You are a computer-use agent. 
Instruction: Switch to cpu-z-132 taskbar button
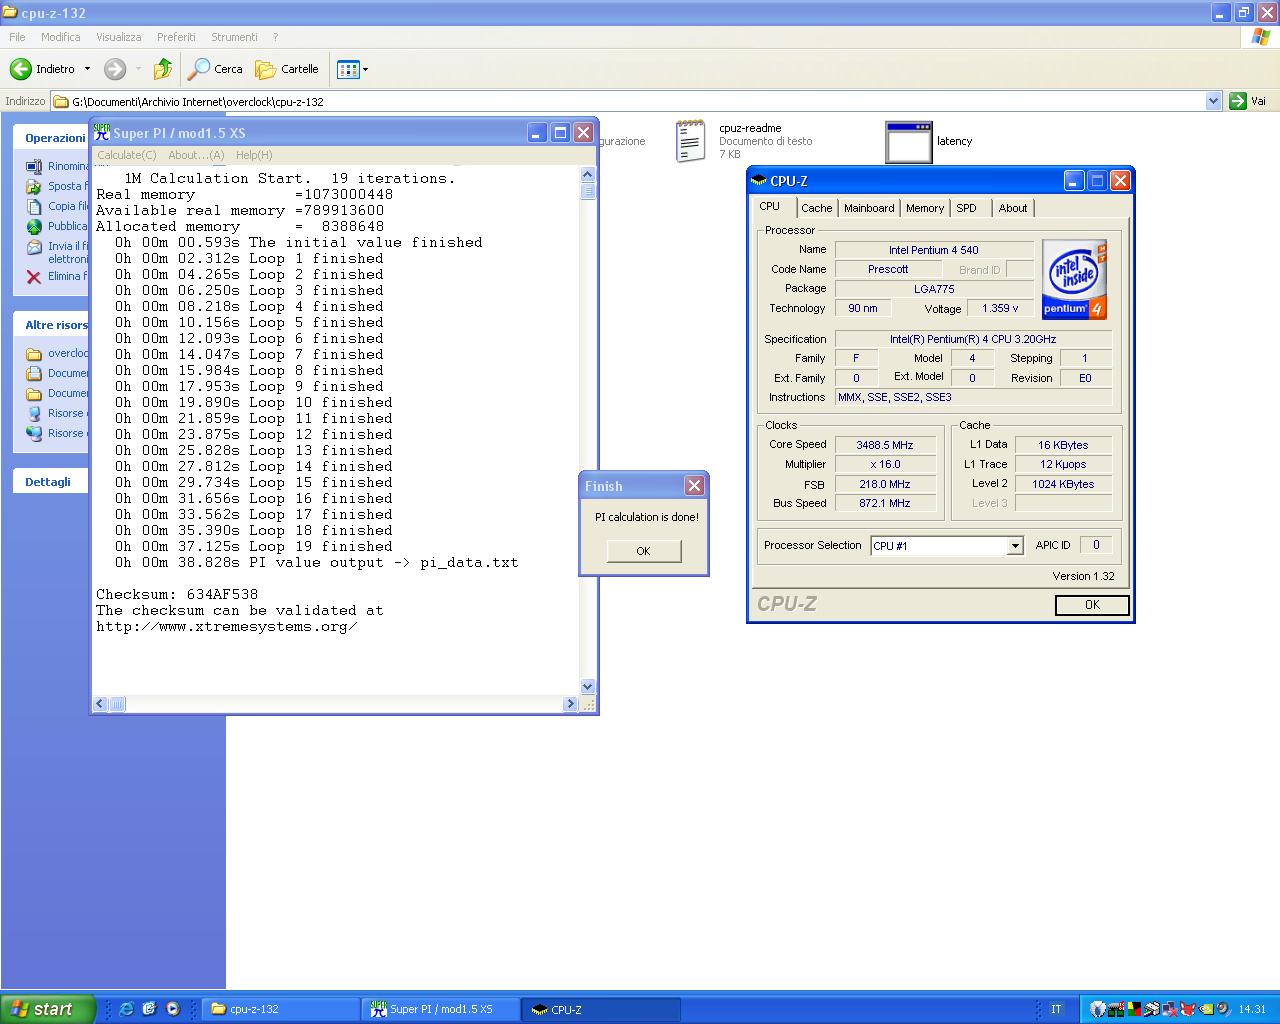(280, 1009)
